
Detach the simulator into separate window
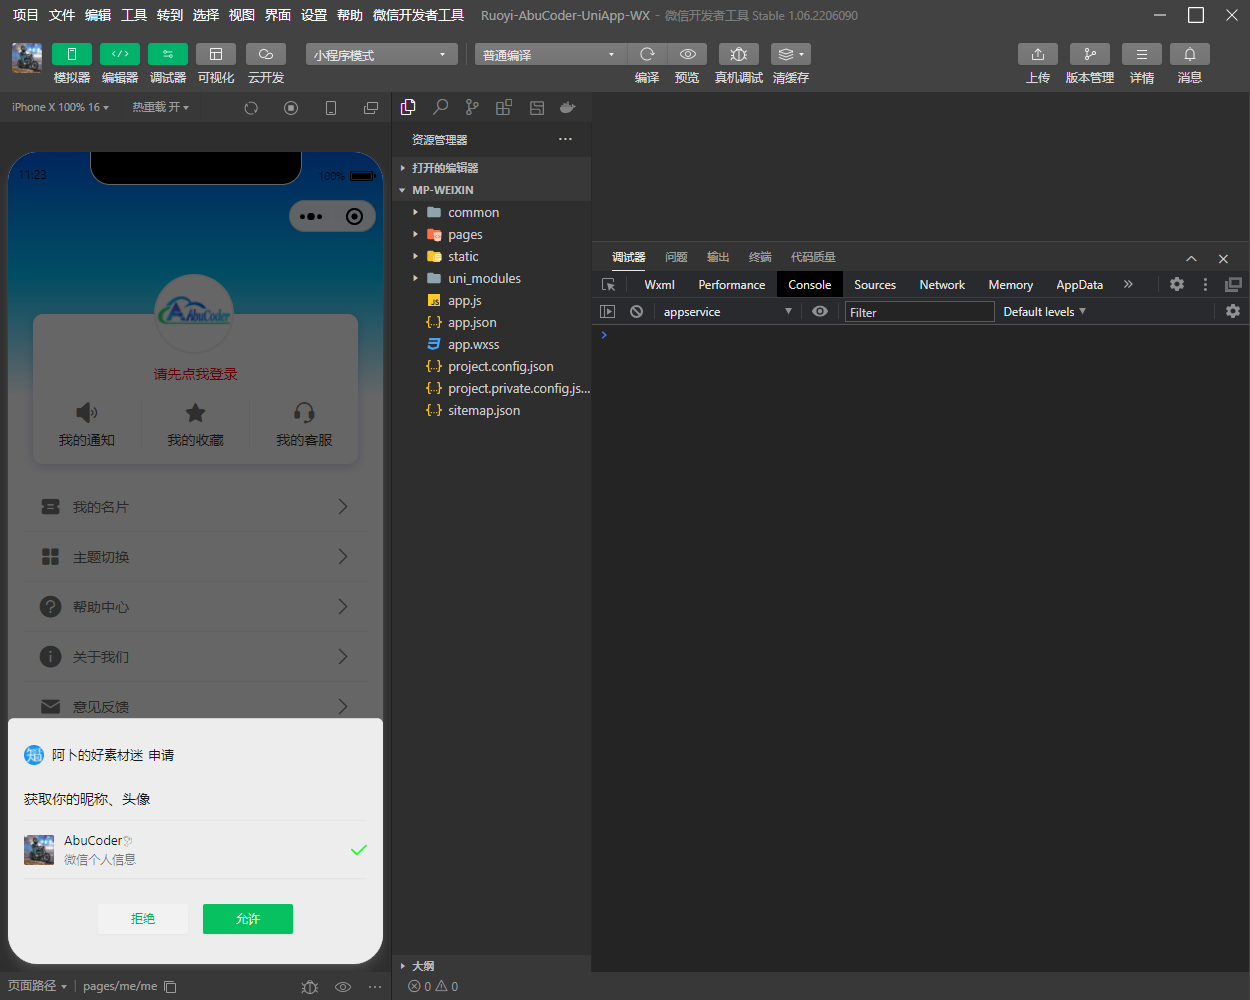coord(371,108)
